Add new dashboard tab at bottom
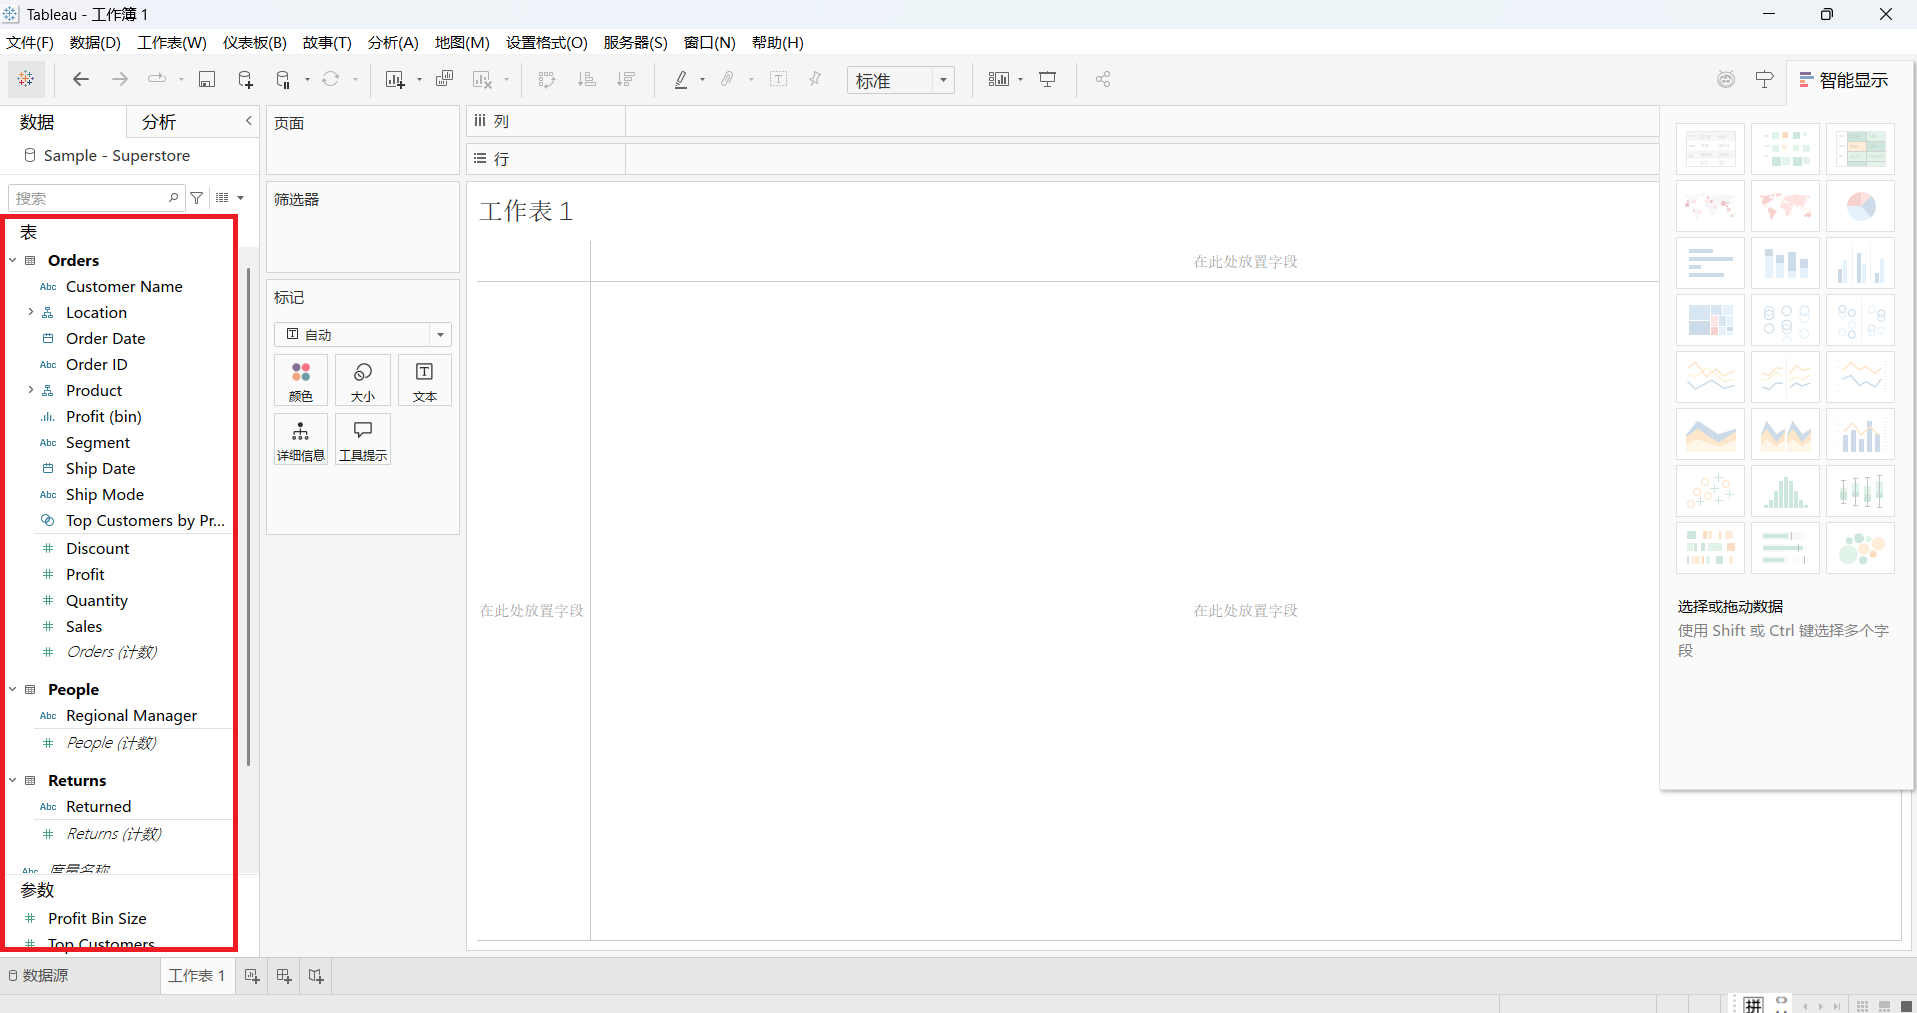The width and height of the screenshot is (1917, 1013). (x=284, y=975)
